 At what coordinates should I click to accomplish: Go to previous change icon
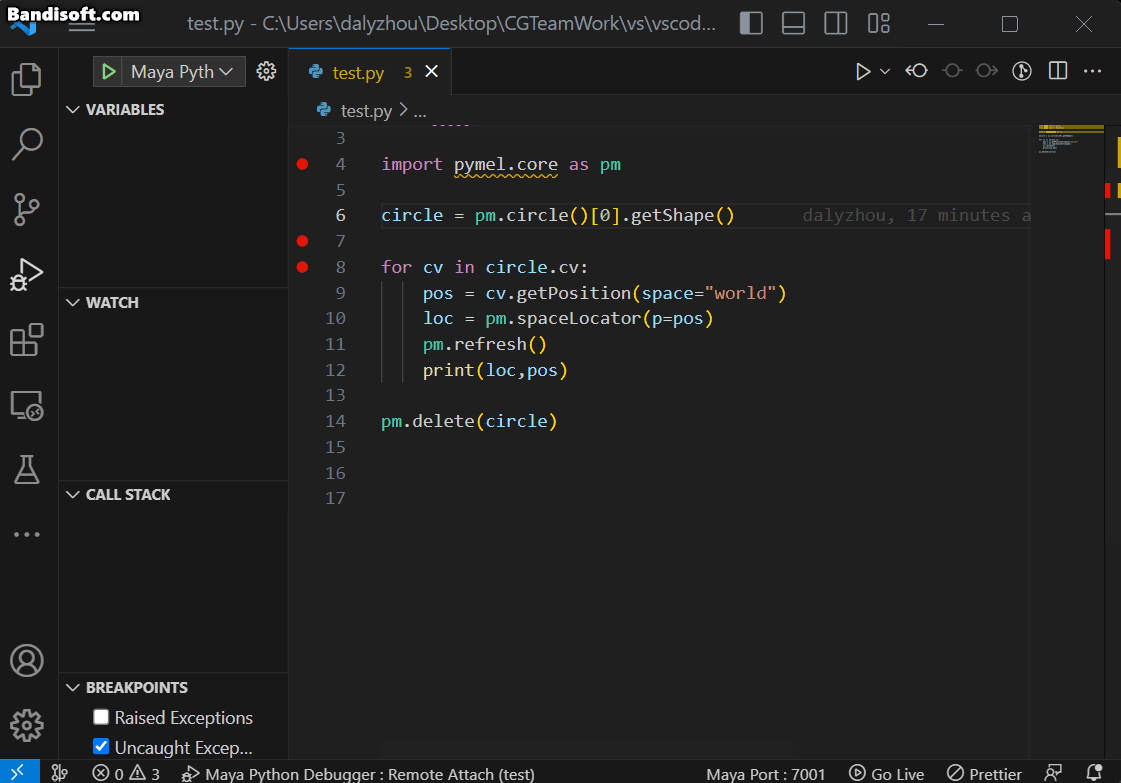tap(916, 71)
